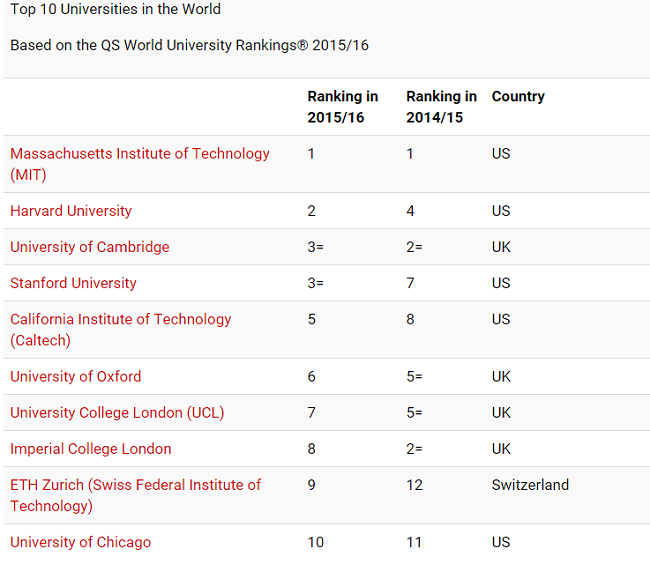The width and height of the screenshot is (650, 564).
Task: Click the QS World University Rankings subtitle text
Action: 189,46
